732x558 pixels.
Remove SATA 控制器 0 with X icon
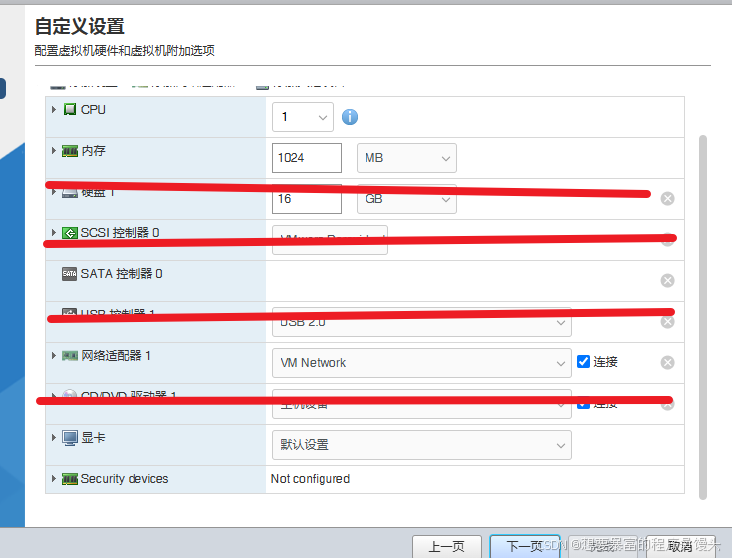click(x=668, y=281)
